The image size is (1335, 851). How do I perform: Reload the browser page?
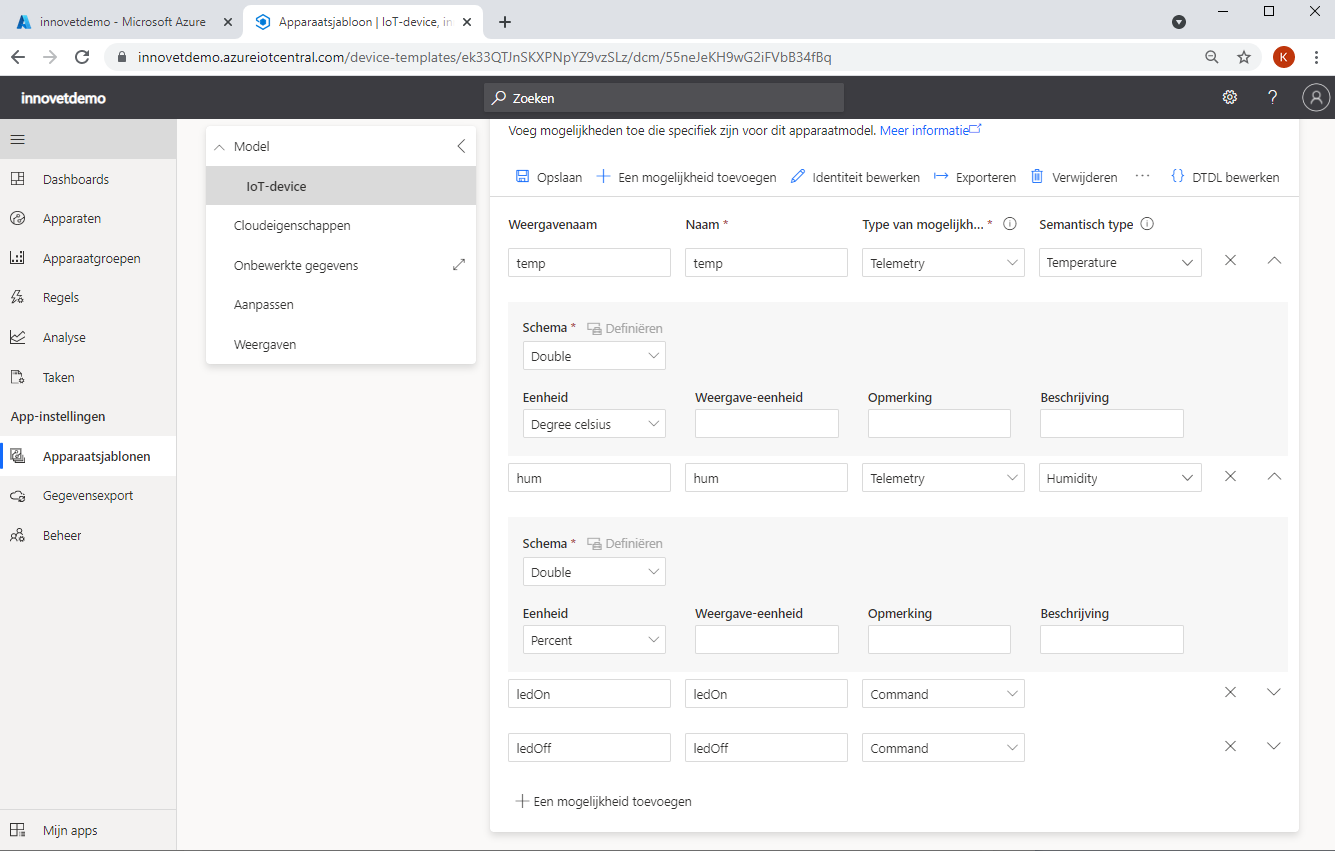point(82,57)
